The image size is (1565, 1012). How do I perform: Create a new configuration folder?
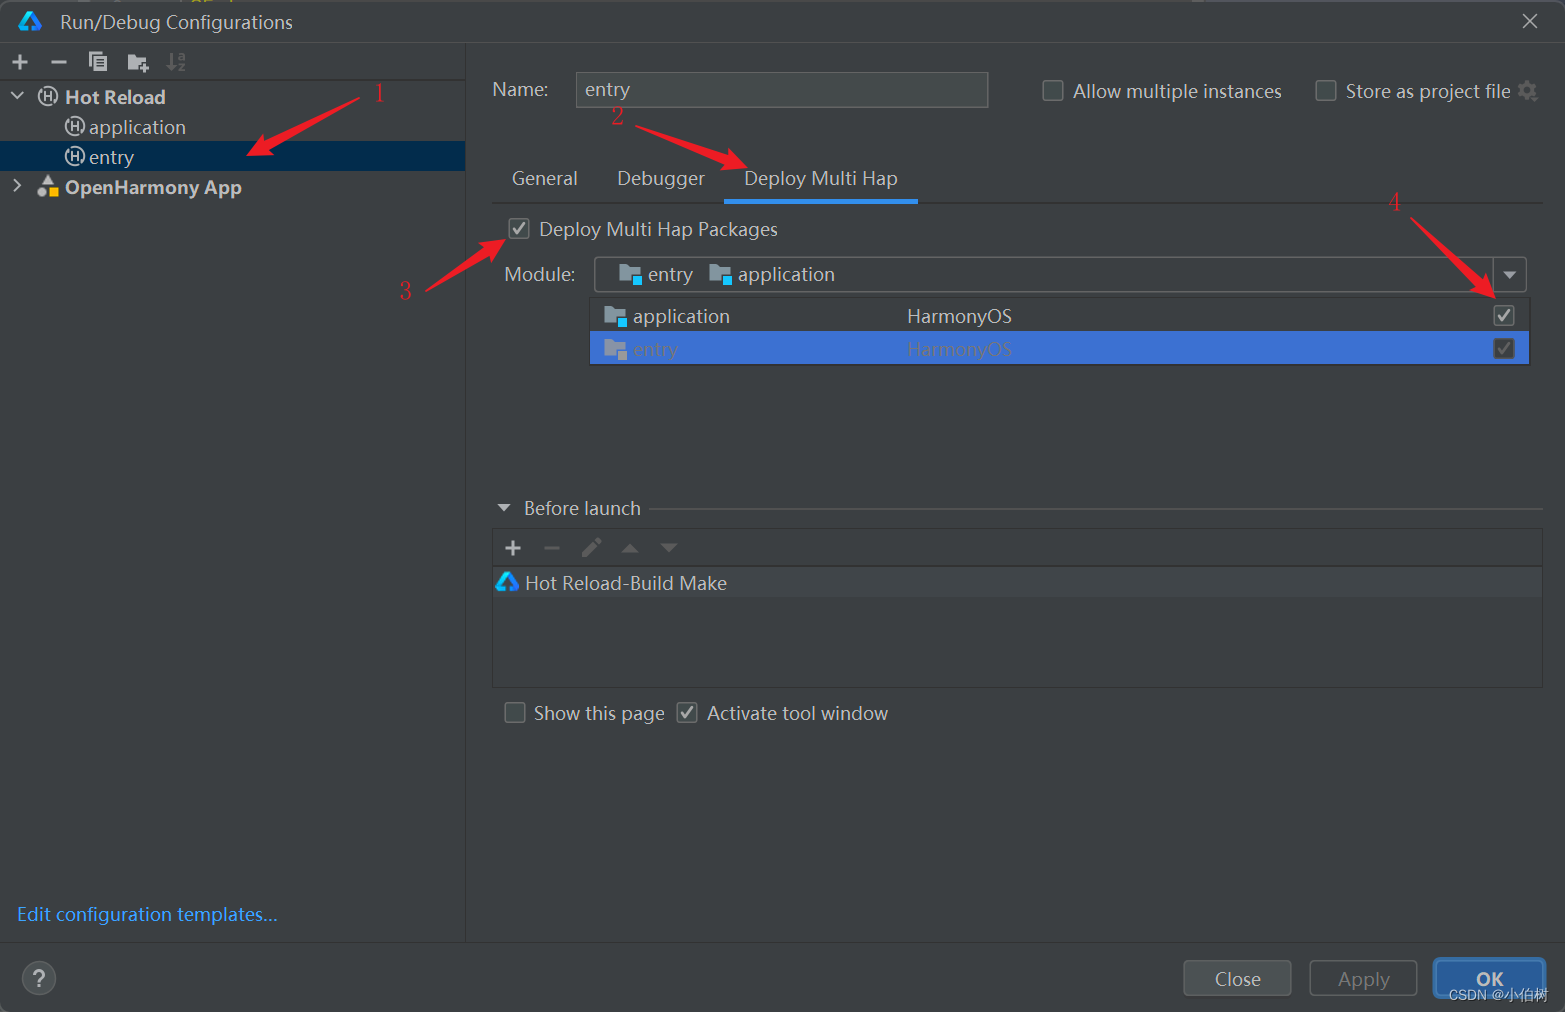138,63
